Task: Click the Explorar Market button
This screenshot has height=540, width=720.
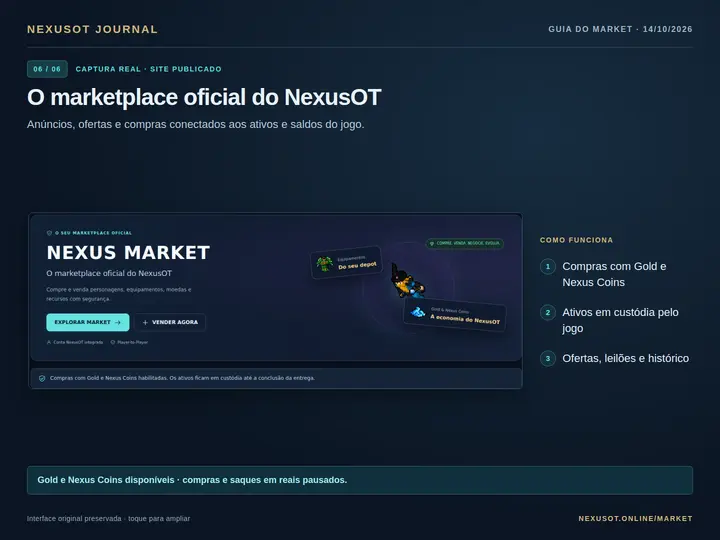Action: point(88,322)
